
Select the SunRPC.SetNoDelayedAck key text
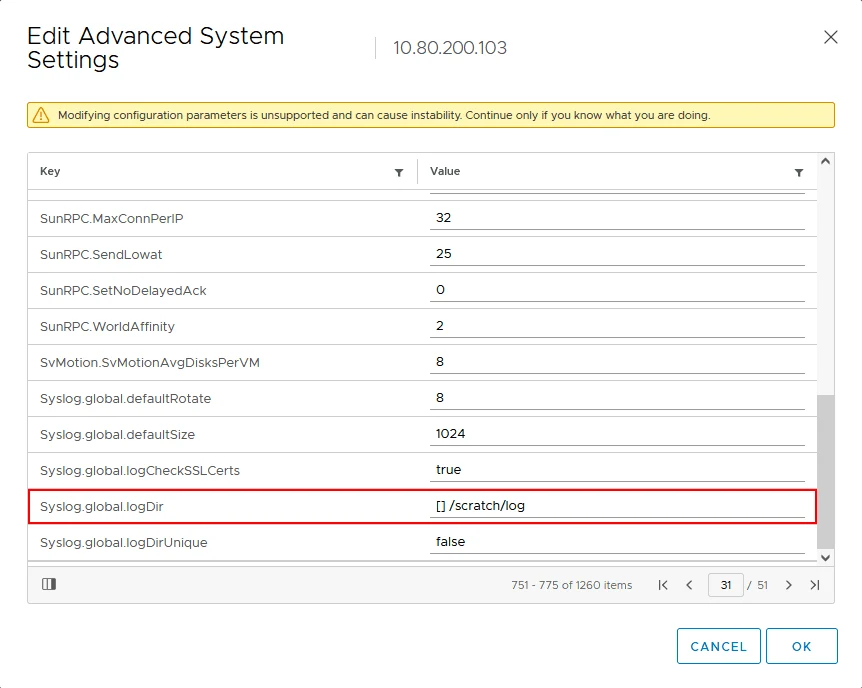point(123,291)
